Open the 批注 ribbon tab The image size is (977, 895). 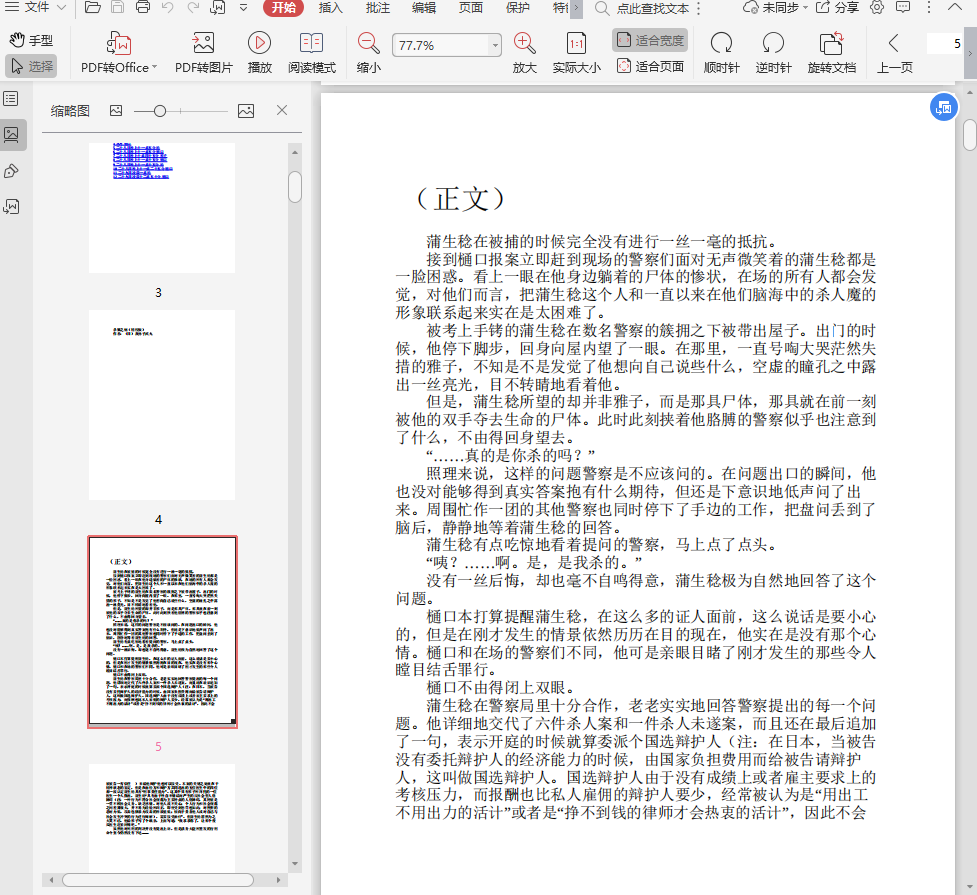coord(378,8)
